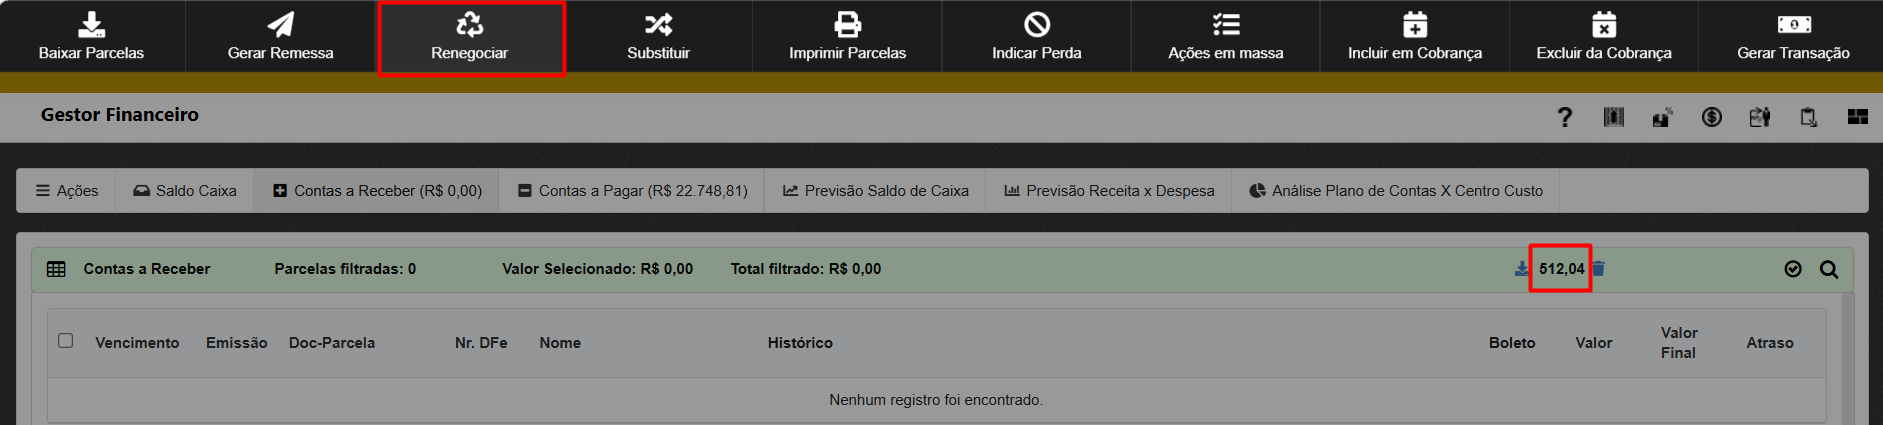Click Gerar Transação money icon
The height and width of the screenshot is (425, 1883).
point(1793,24)
